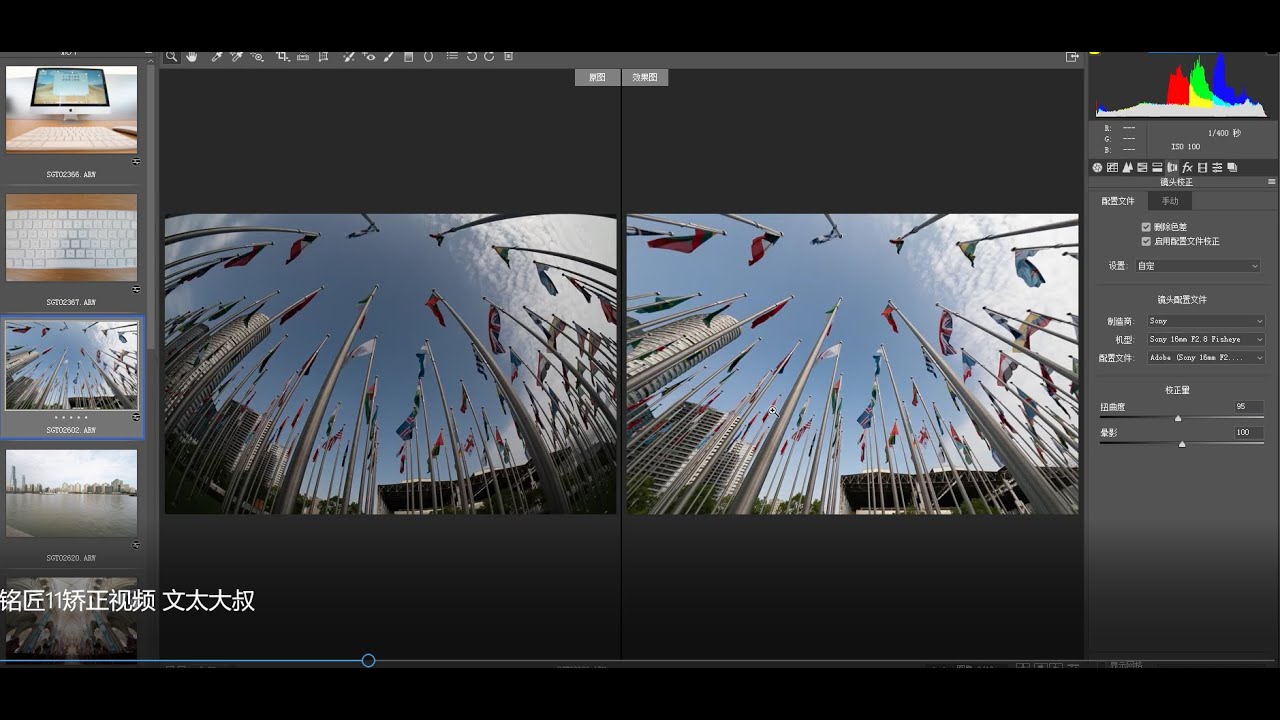Viewport: 1280px width, 720px height.
Task: Click the 1/400 秒 shutter speed text
Action: [x=1224, y=133]
